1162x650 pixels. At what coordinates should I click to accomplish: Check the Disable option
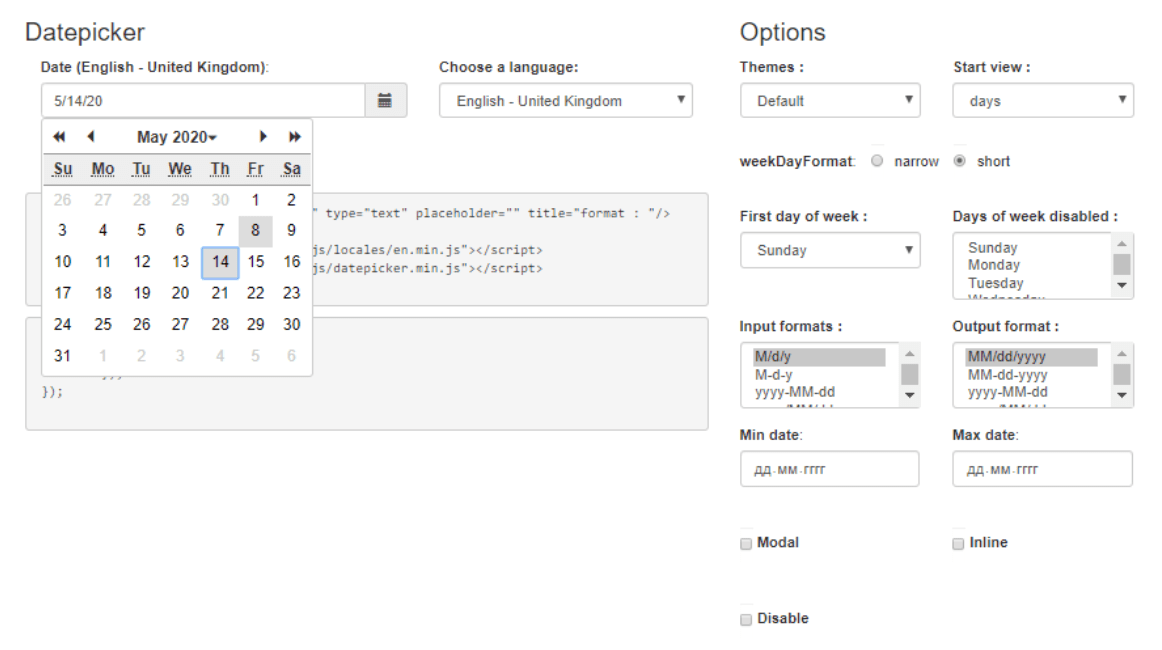point(745,618)
